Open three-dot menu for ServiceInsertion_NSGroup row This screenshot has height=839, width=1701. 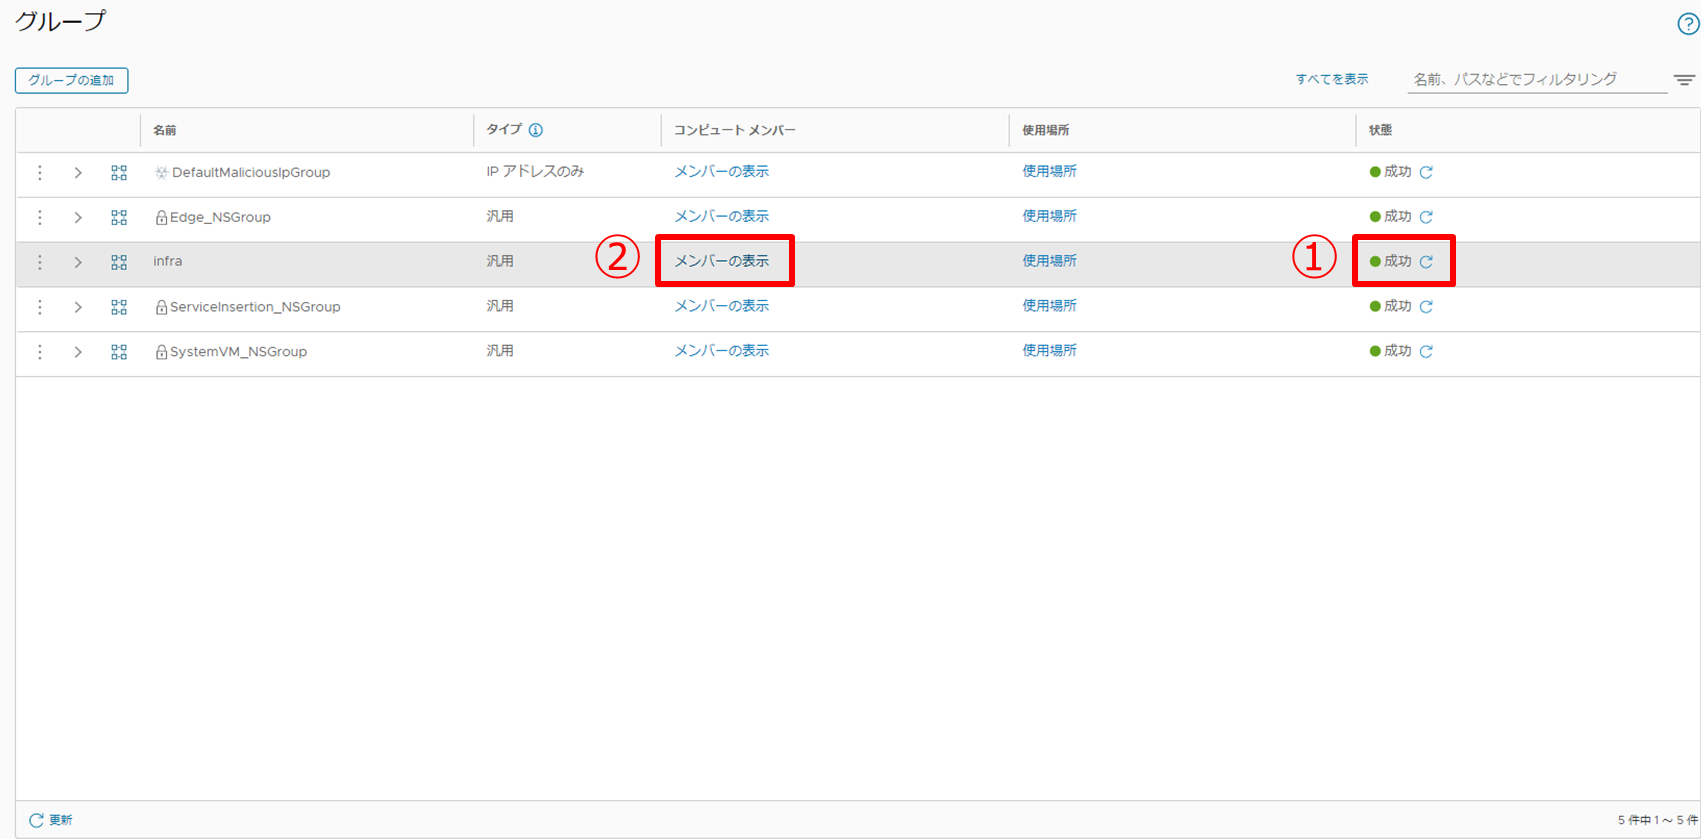[40, 307]
